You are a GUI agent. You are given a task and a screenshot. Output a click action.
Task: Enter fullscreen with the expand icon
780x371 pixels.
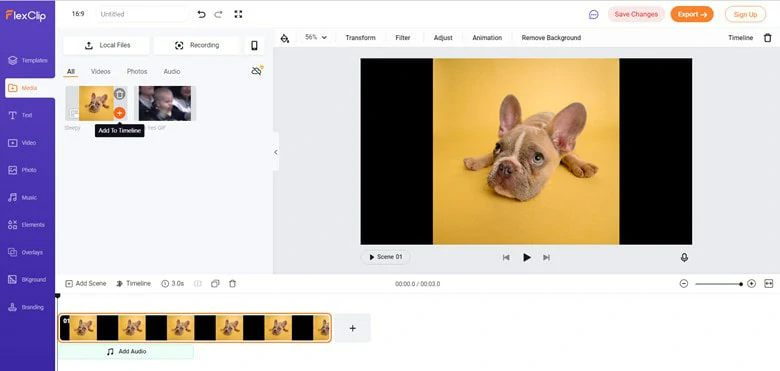click(x=238, y=14)
